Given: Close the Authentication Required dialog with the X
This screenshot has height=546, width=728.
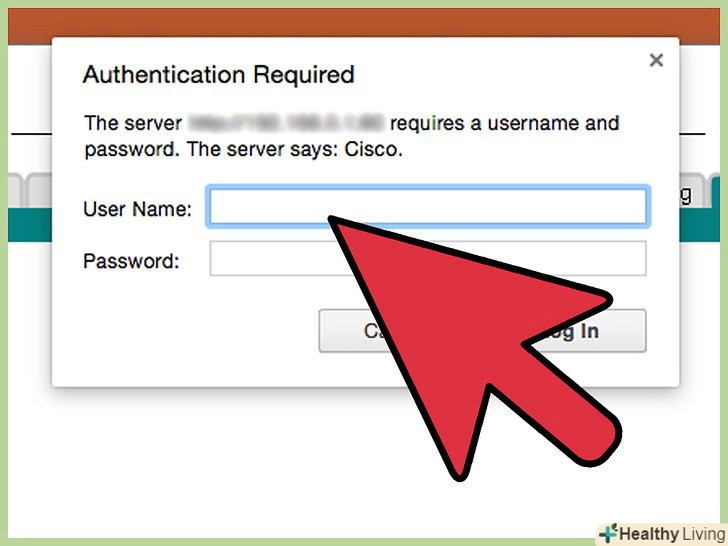Looking at the screenshot, I should tap(656, 60).
